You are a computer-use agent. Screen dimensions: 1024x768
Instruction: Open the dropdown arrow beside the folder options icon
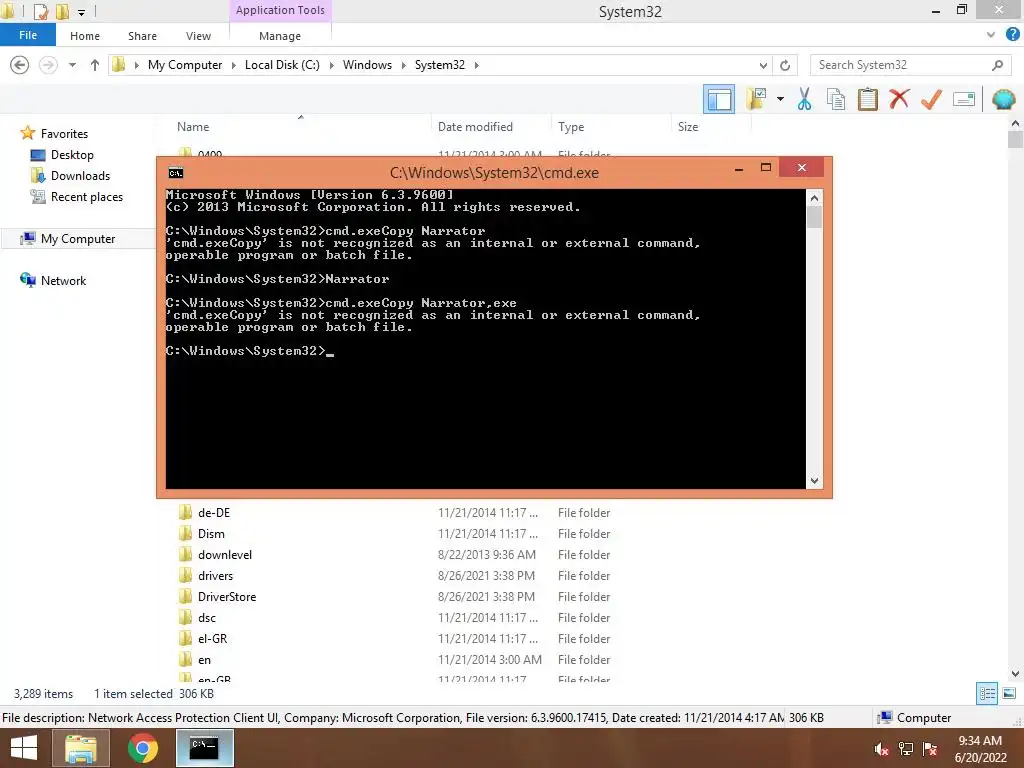[780, 99]
